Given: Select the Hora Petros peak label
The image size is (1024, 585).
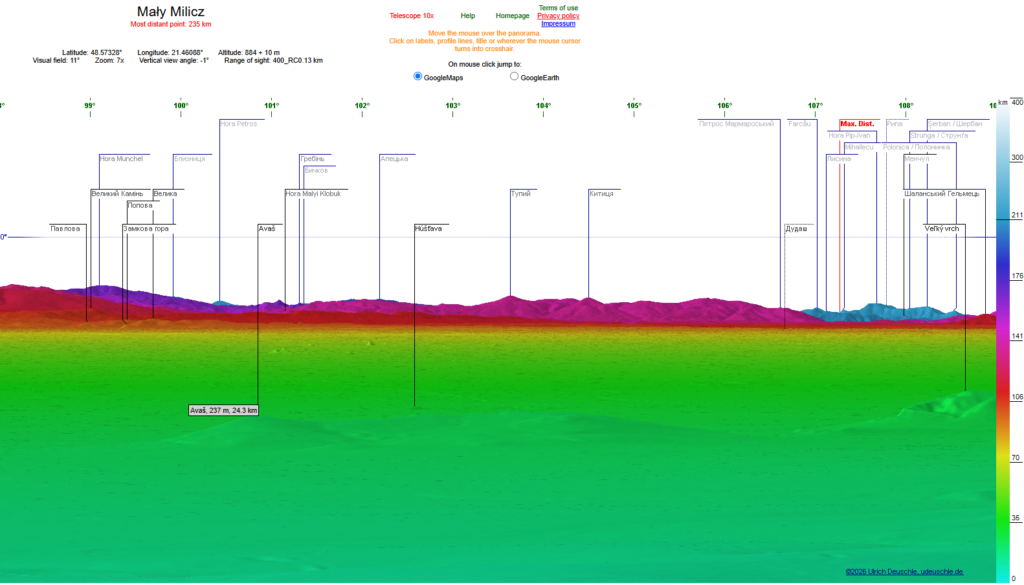Looking at the screenshot, I should pos(238,123).
